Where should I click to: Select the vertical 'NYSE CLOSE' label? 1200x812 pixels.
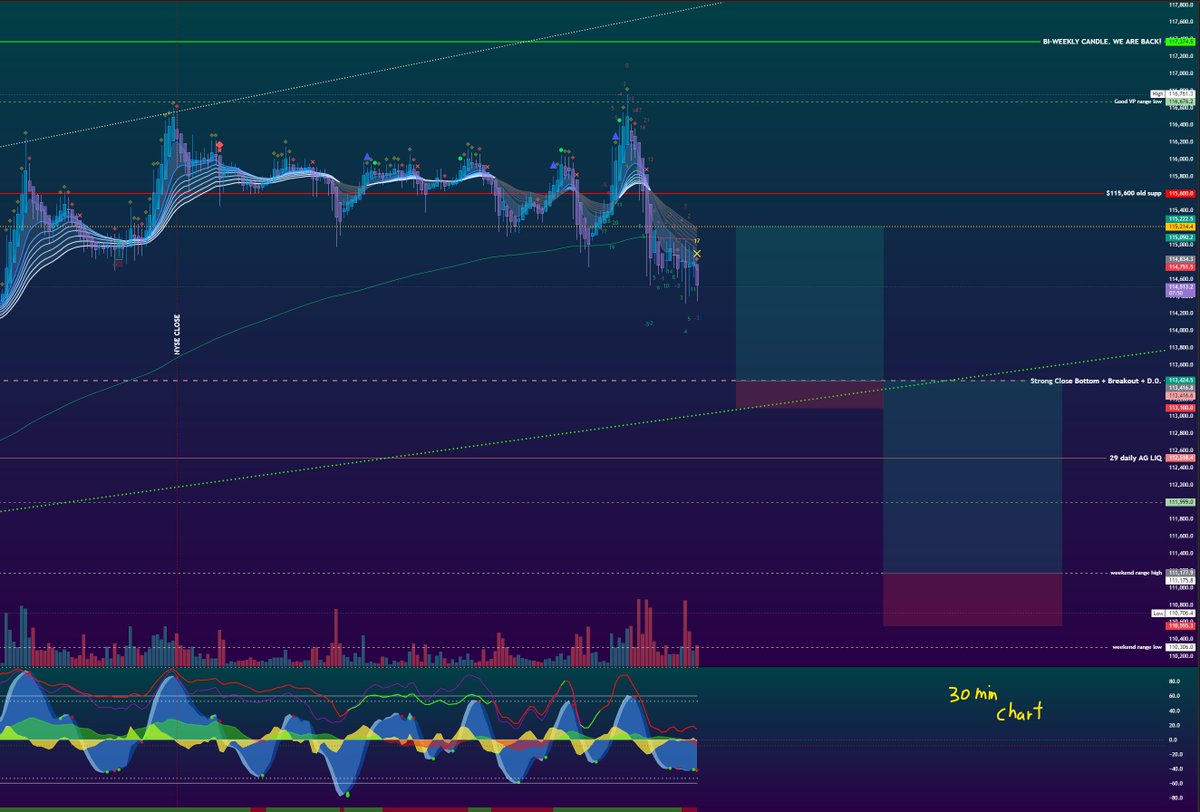pos(177,333)
